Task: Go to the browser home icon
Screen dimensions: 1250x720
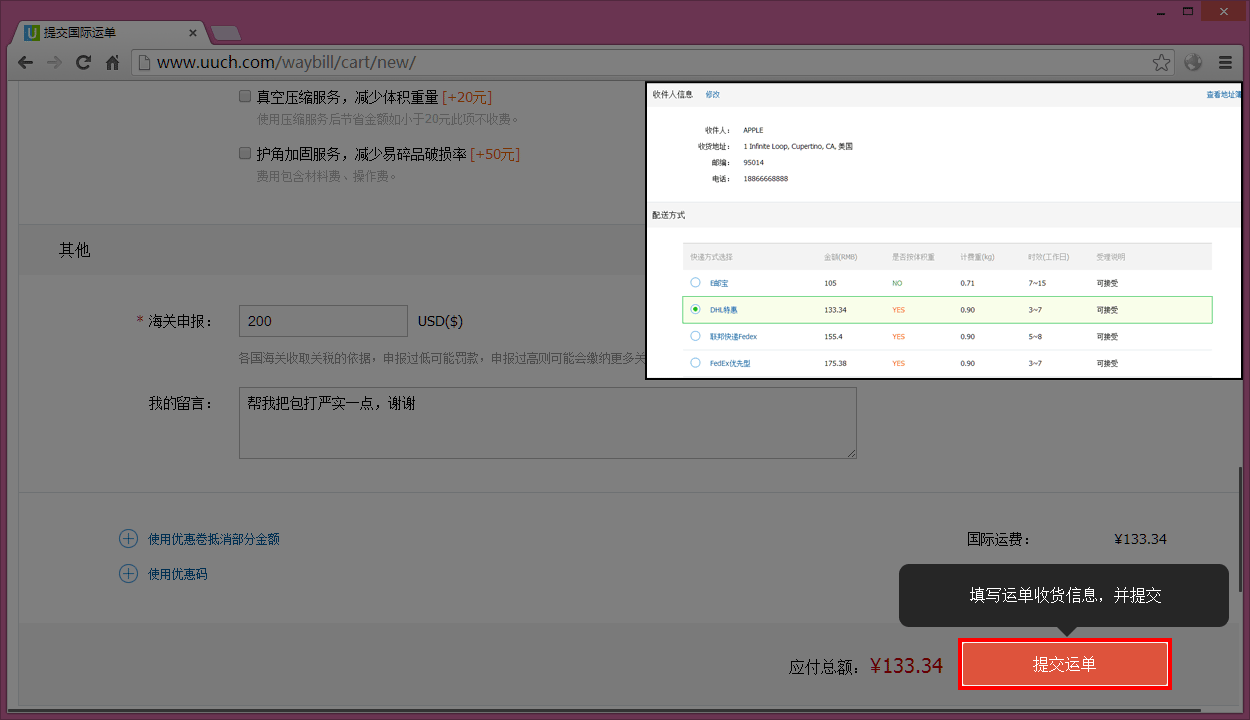Action: pyautogui.click(x=113, y=62)
